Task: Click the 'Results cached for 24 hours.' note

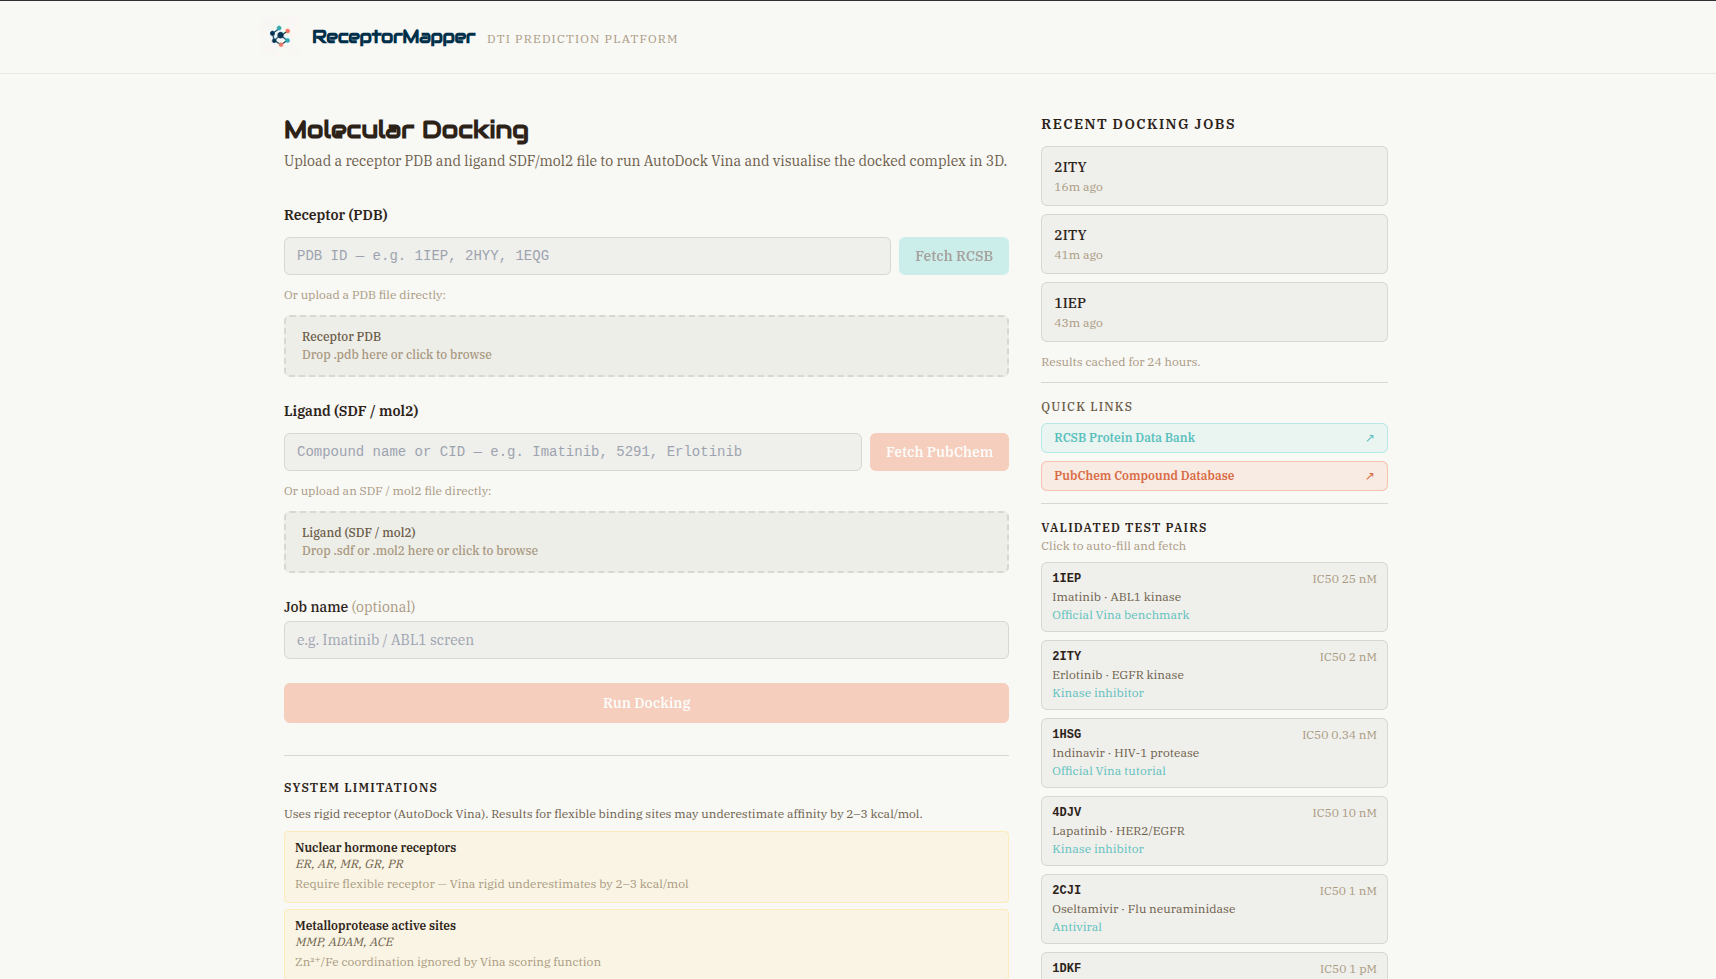Action: pyautogui.click(x=1120, y=362)
